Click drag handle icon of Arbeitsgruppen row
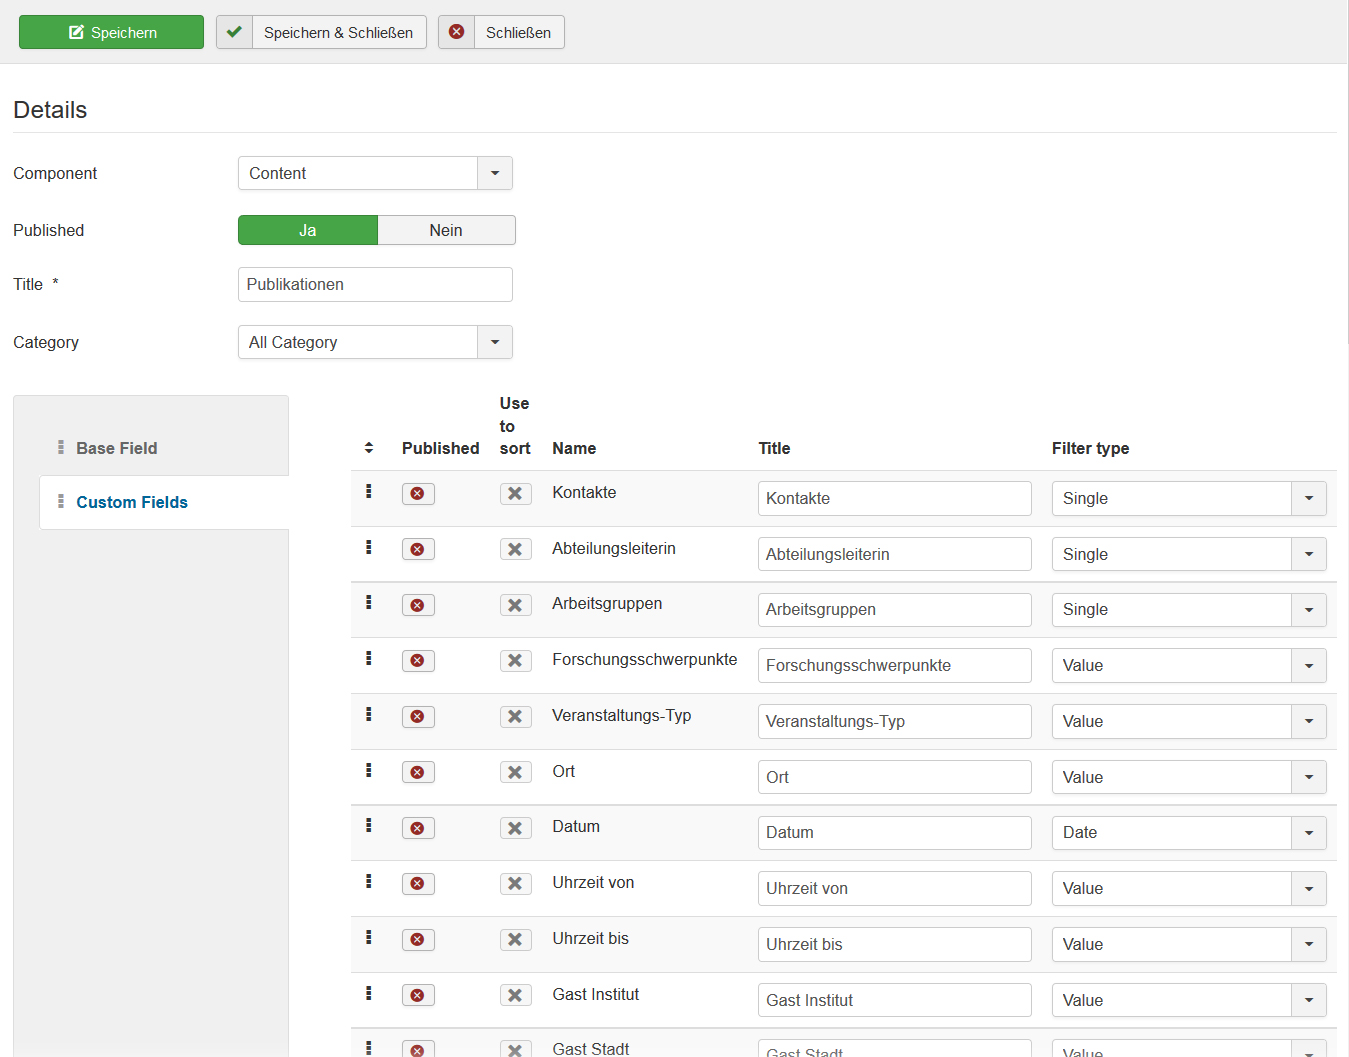The height and width of the screenshot is (1057, 1349). pyautogui.click(x=368, y=602)
